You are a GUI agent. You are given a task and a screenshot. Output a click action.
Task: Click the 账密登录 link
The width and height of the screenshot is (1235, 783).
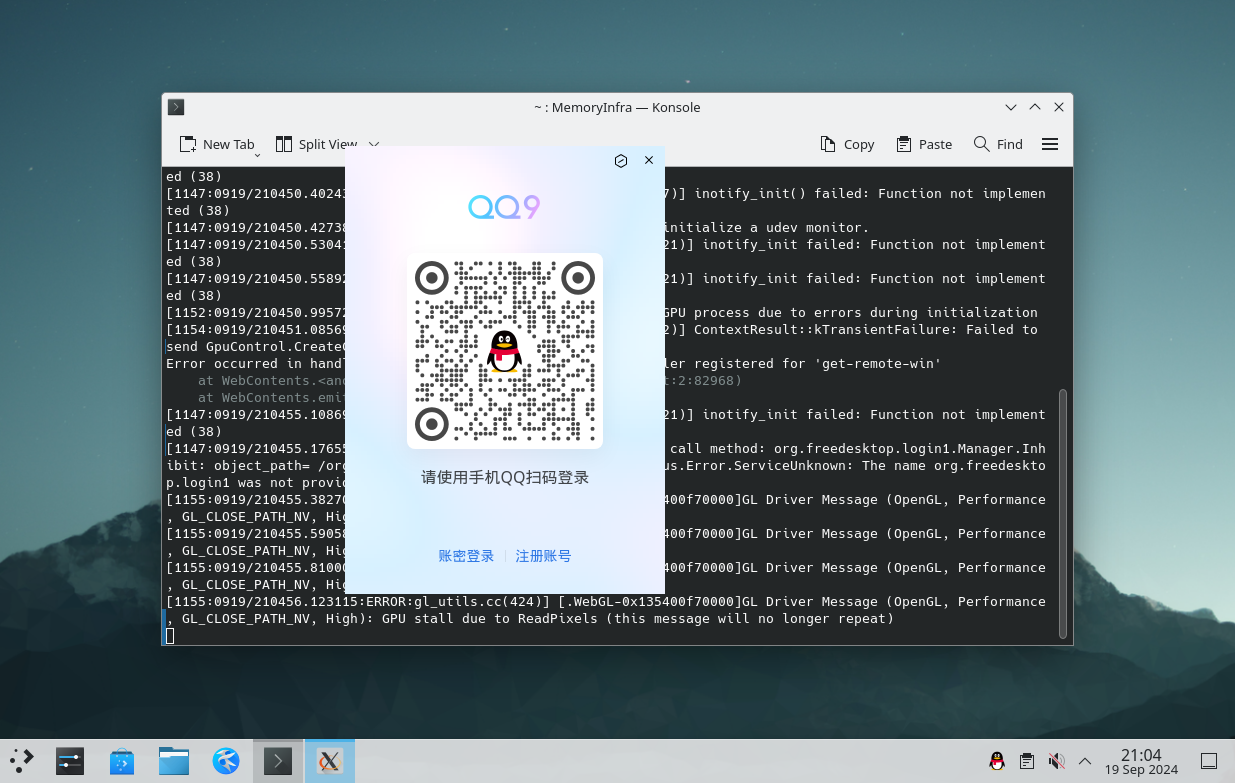[466, 556]
